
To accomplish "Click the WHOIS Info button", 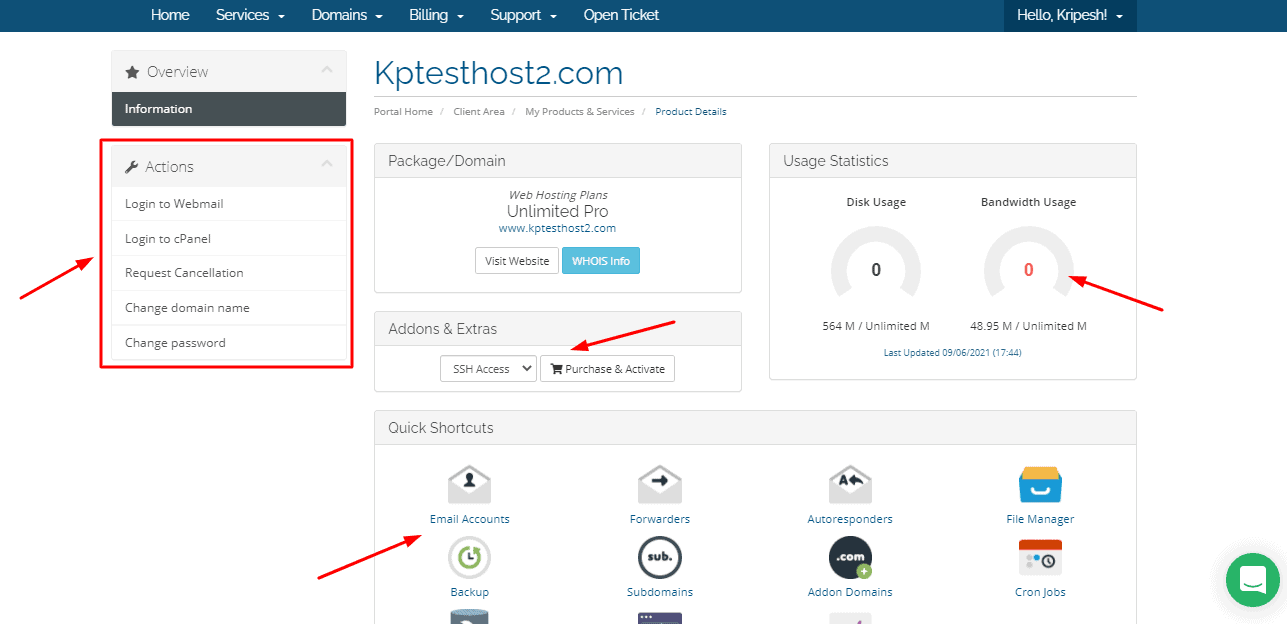I will pyautogui.click(x=600, y=261).
